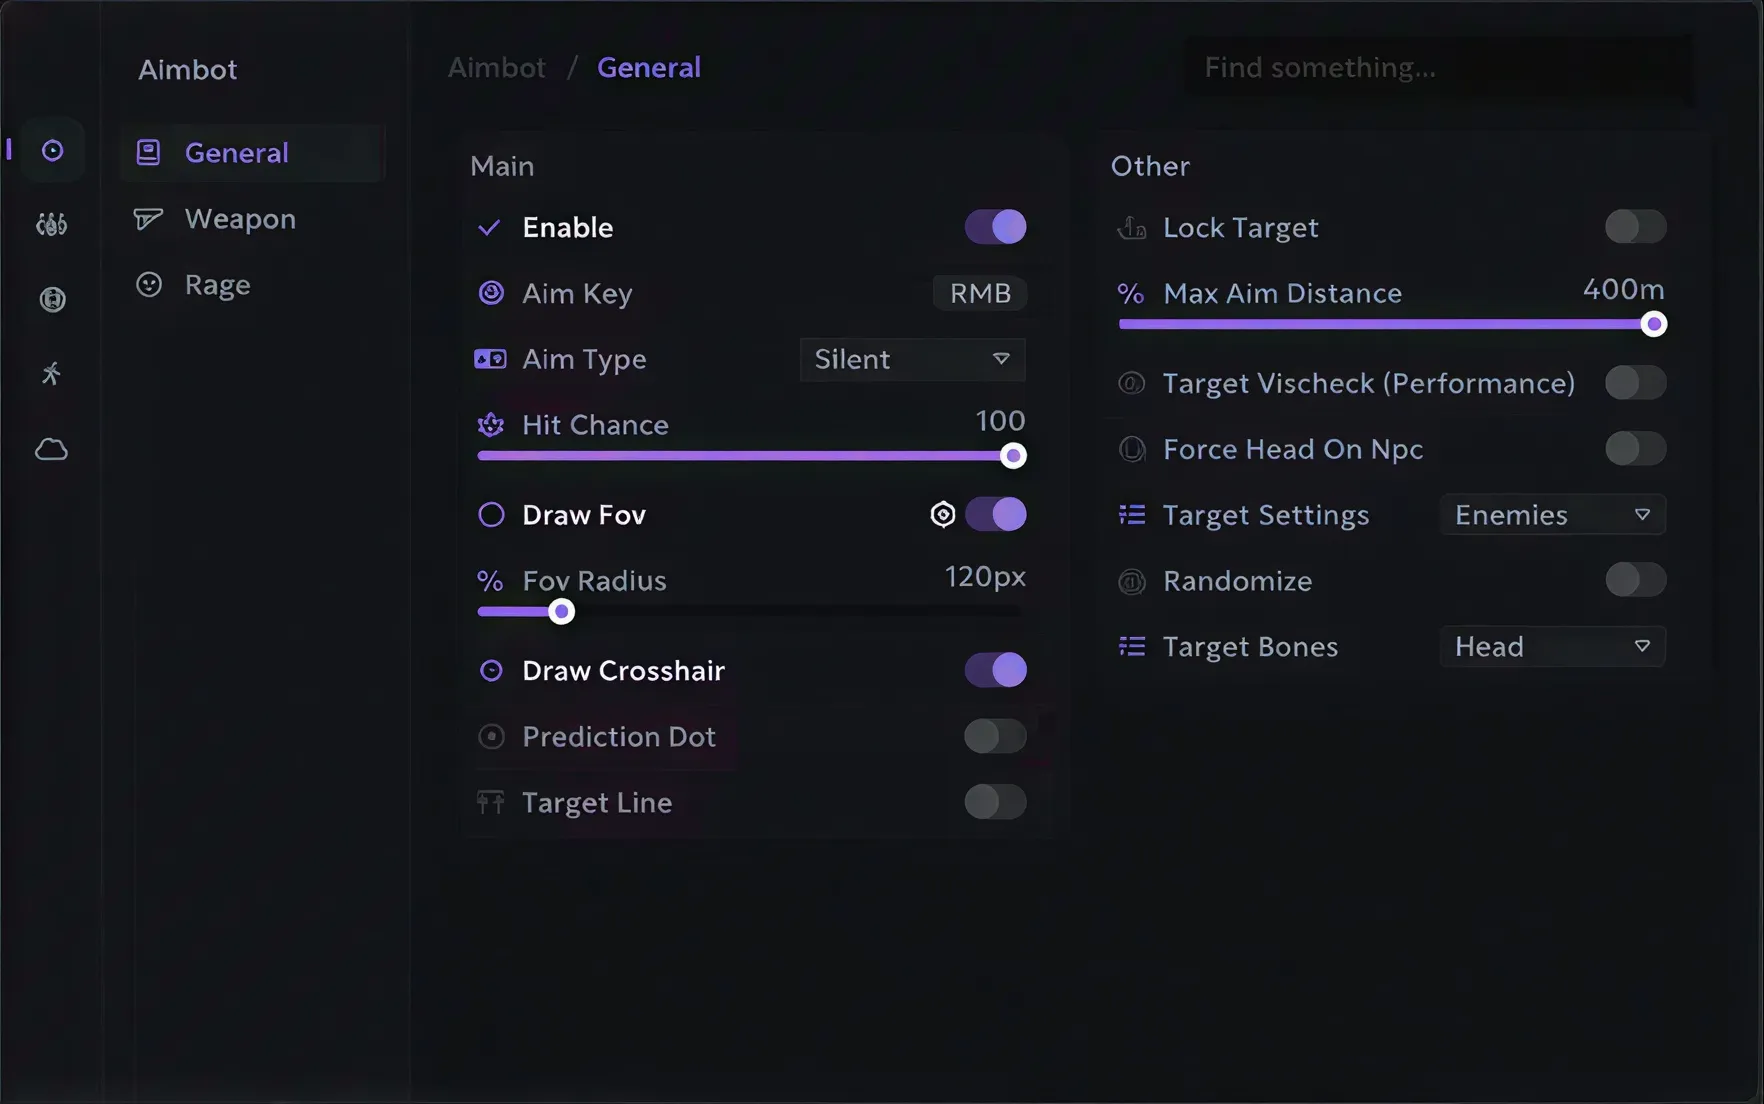Click the percent icon beside Max Aim Distance

(1130, 293)
